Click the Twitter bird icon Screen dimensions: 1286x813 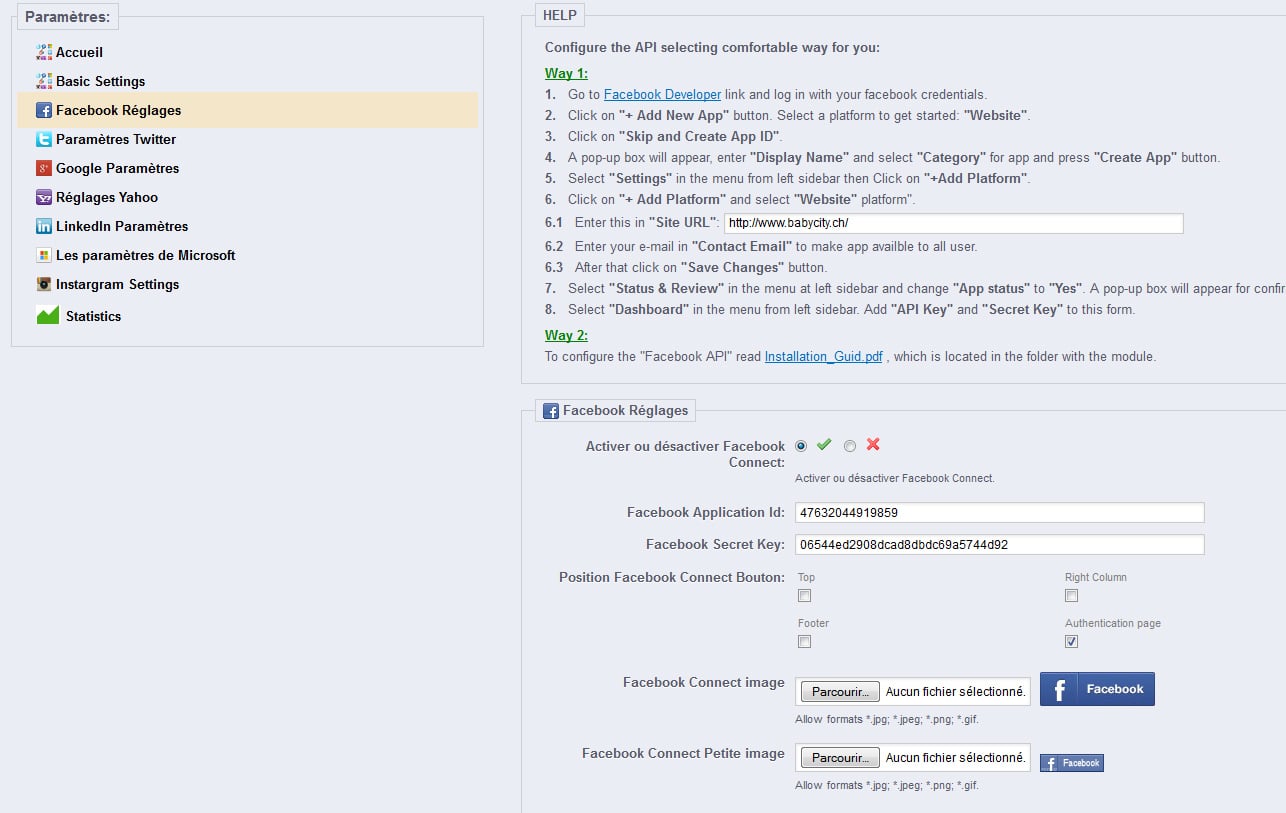(x=44, y=139)
